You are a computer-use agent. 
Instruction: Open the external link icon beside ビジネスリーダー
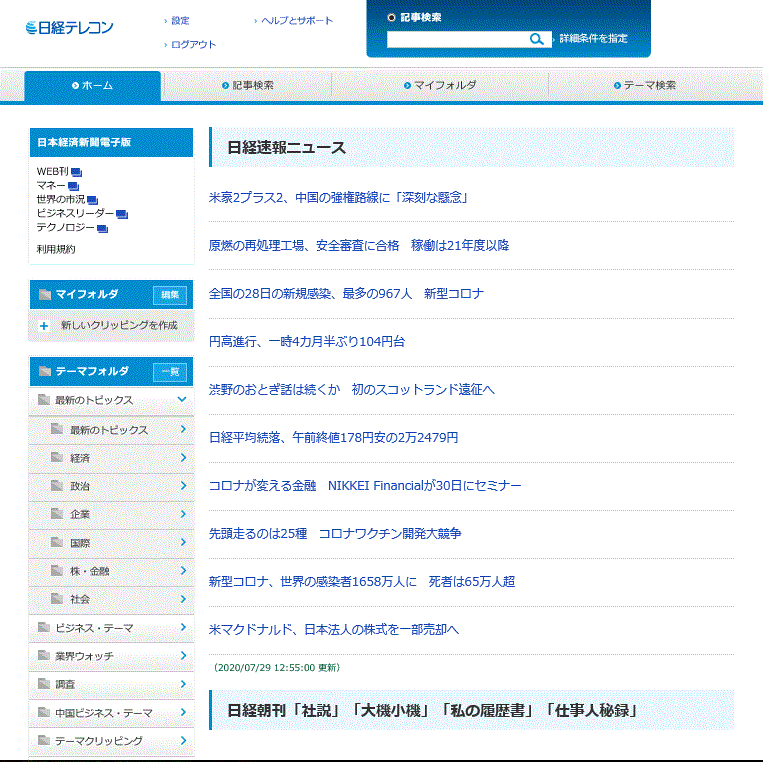[122, 214]
